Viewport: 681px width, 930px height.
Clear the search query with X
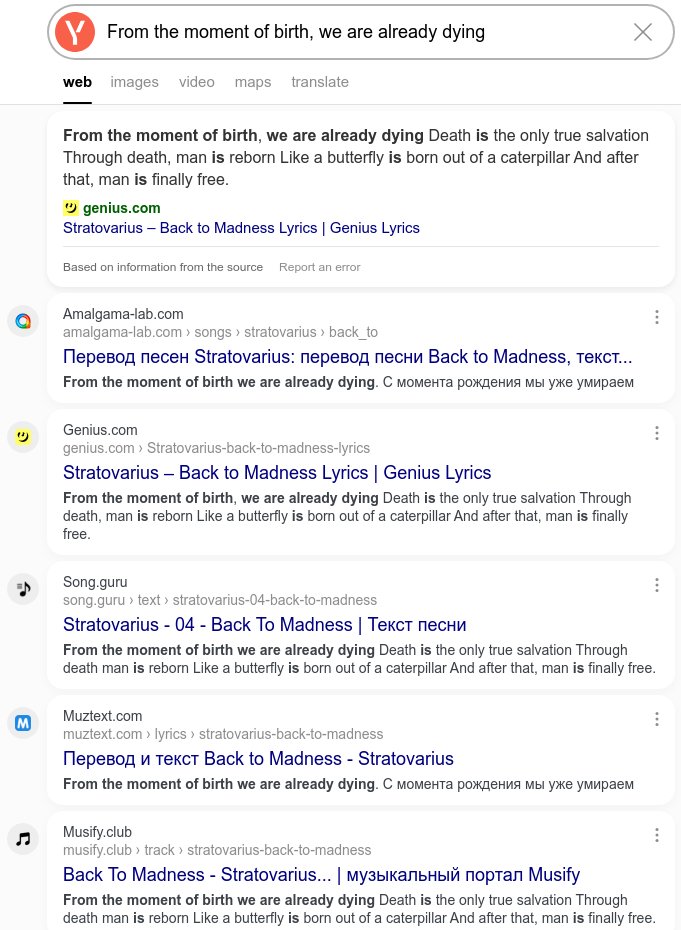(643, 32)
